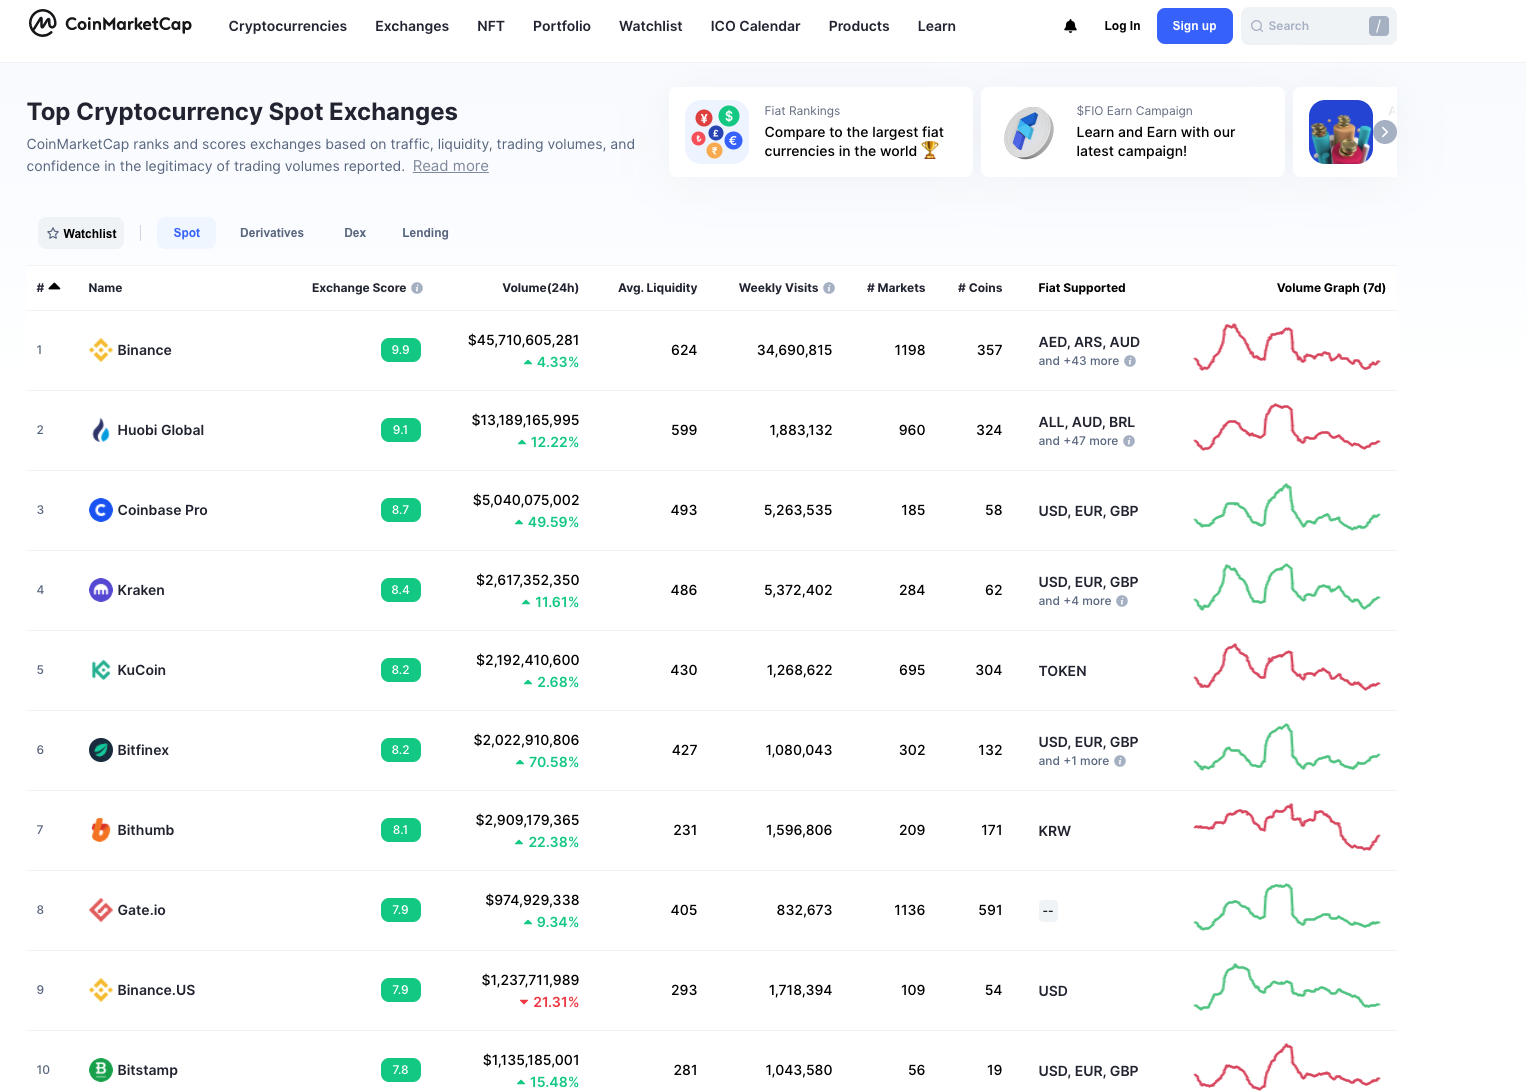Click the Coinbase Pro logo icon
The width and height of the screenshot is (1526, 1092).
[x=101, y=510]
